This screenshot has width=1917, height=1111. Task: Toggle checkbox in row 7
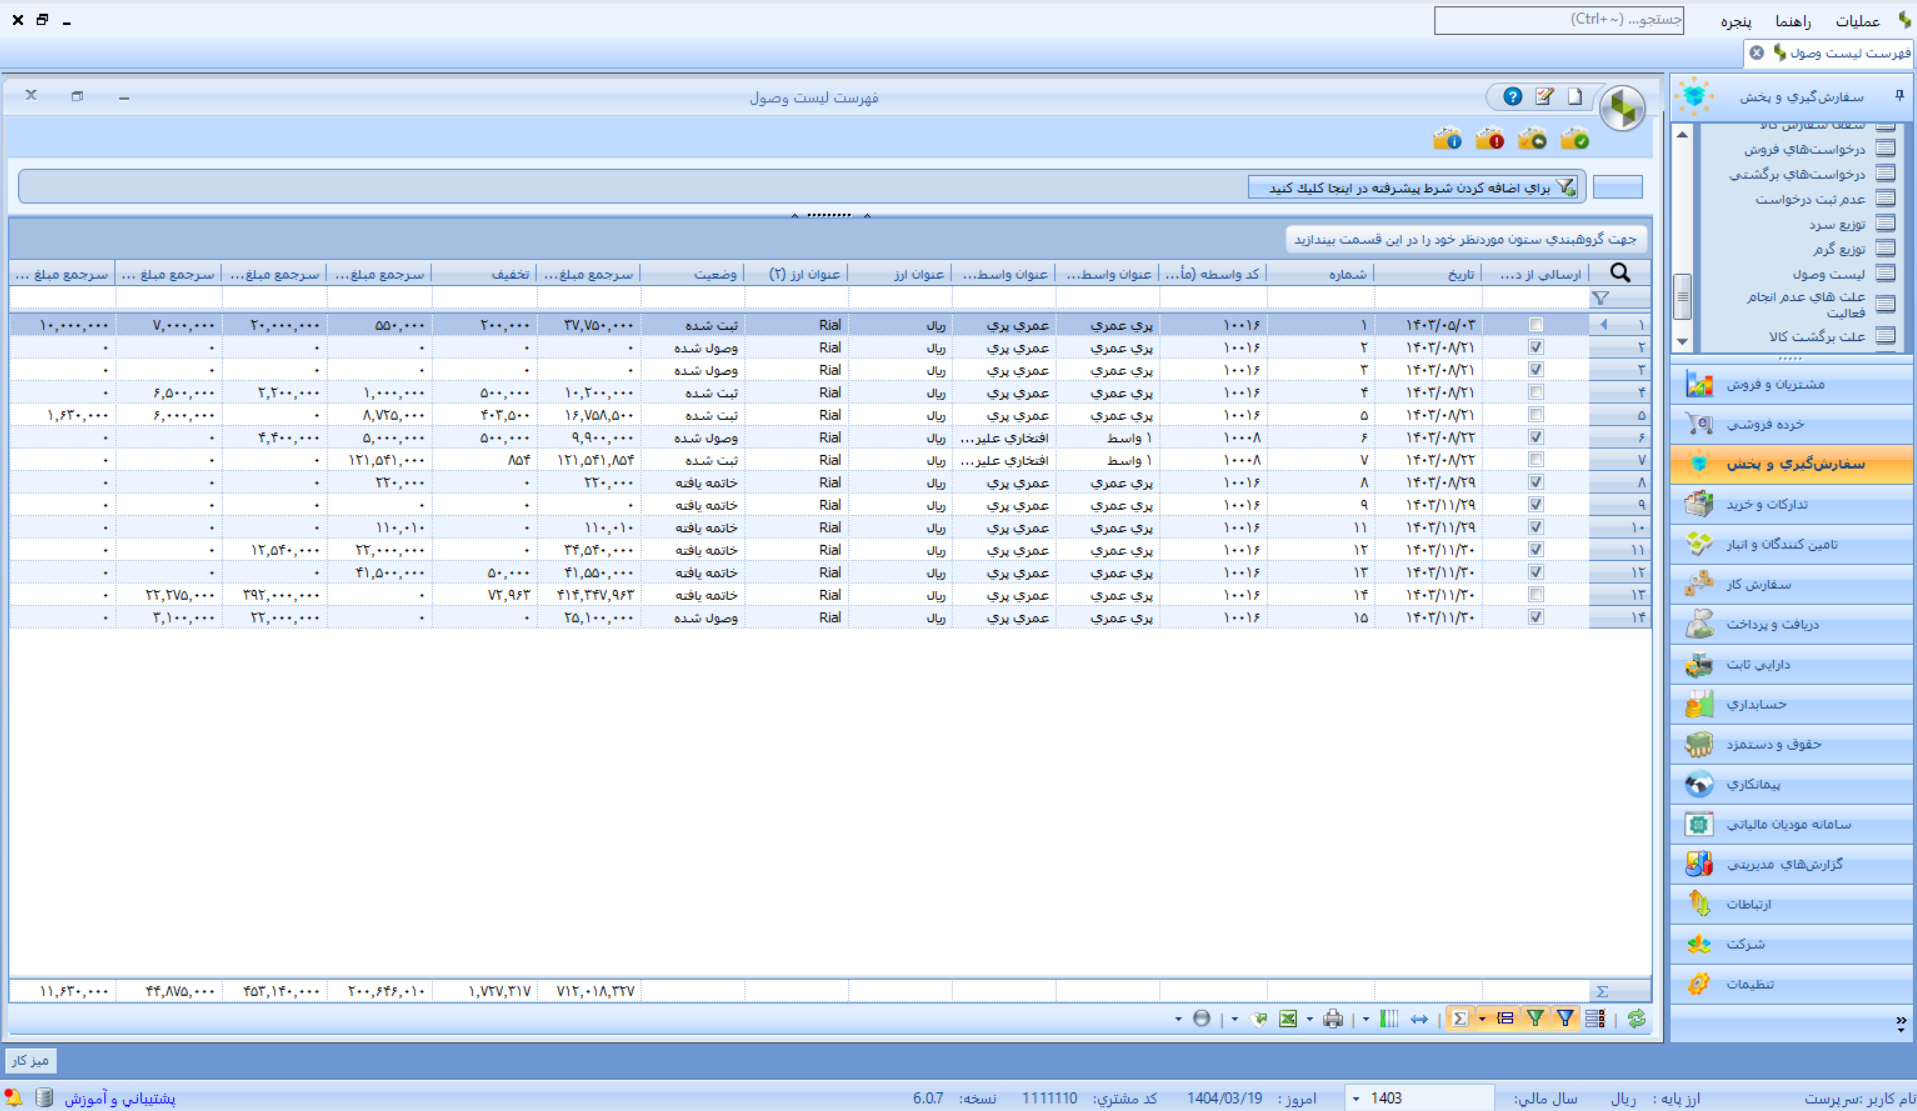pyautogui.click(x=1536, y=460)
